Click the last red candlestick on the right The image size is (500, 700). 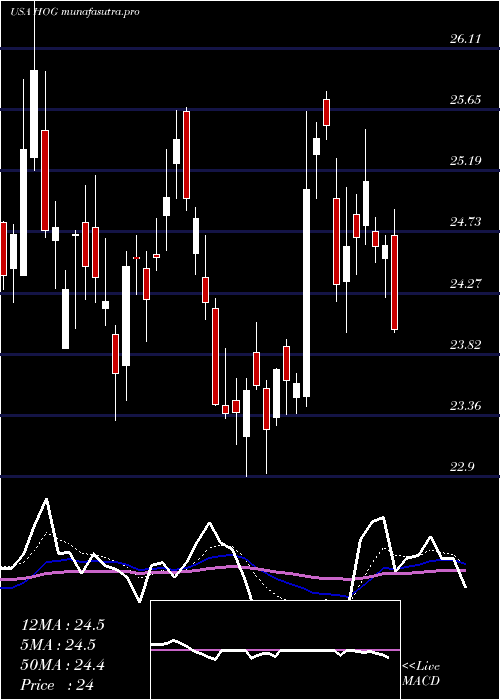(394, 282)
